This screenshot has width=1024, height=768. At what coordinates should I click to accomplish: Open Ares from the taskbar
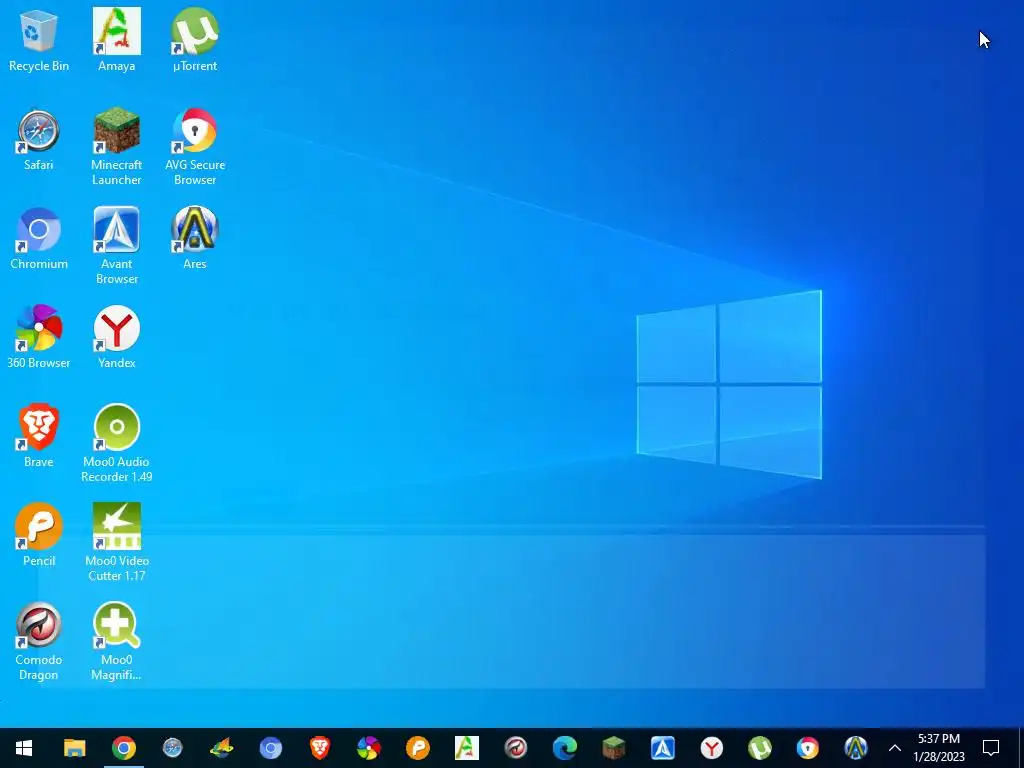pos(856,748)
